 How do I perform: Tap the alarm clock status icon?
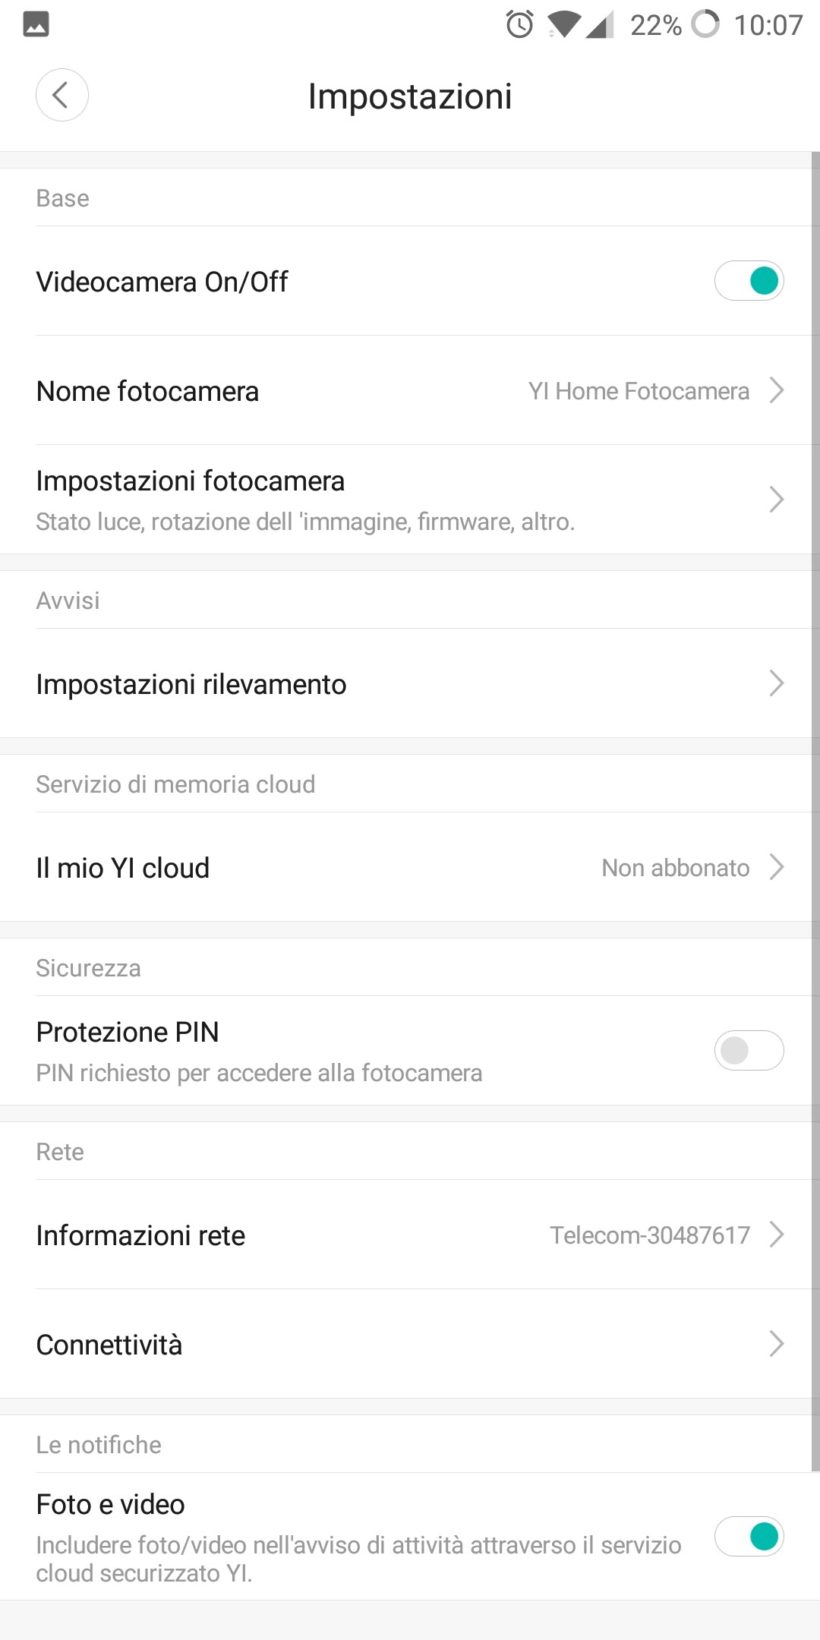click(x=519, y=24)
